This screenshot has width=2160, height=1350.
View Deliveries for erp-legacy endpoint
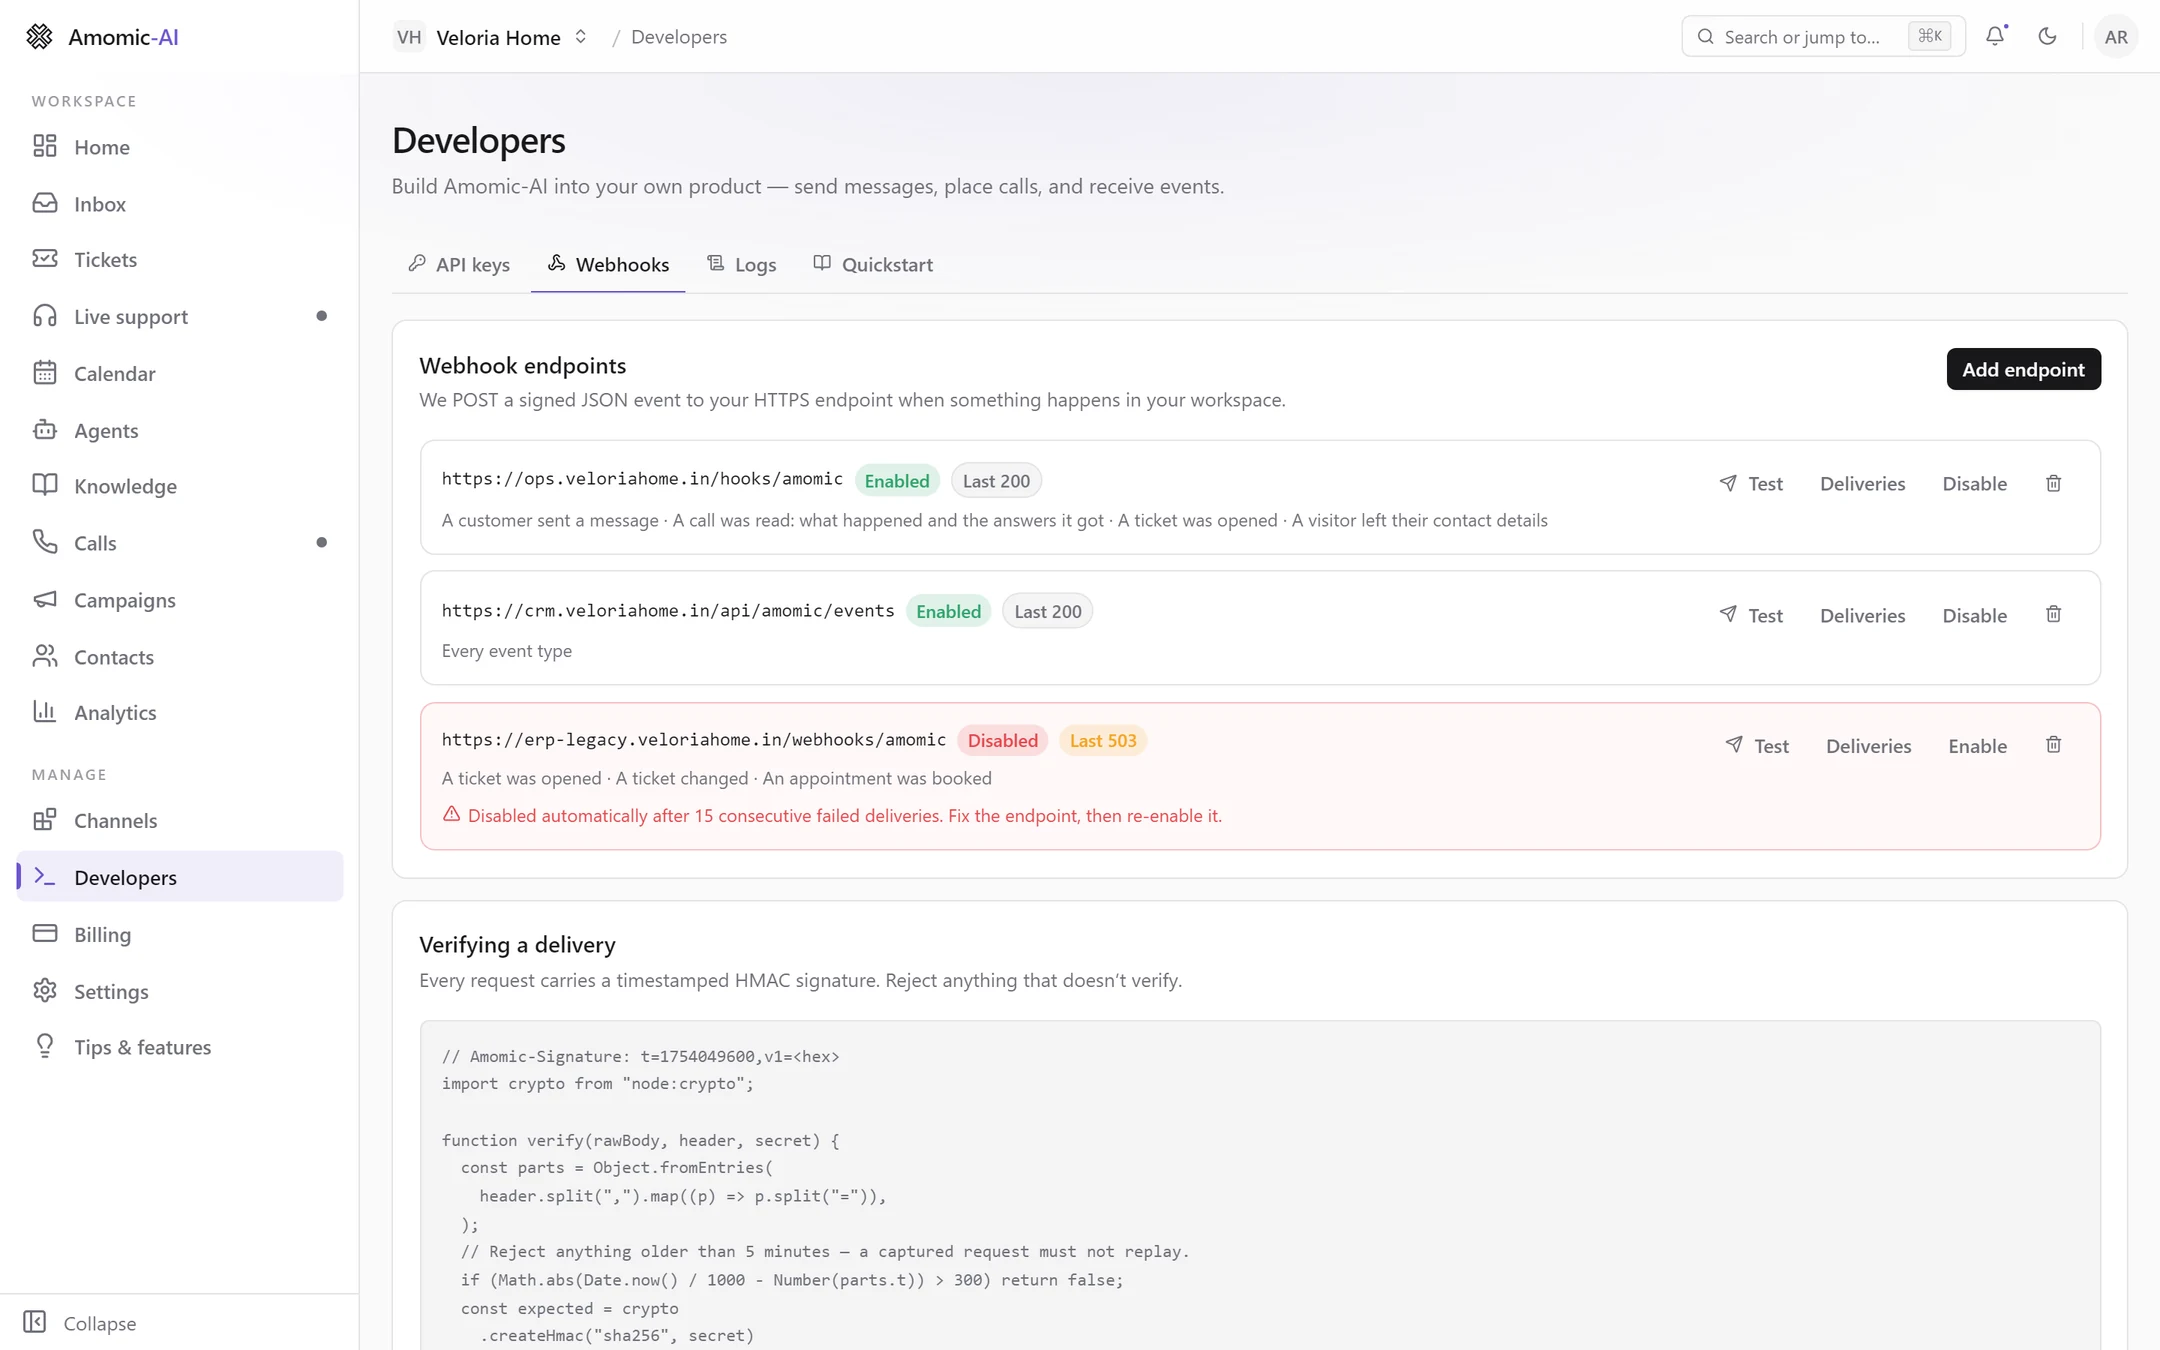1868,746
